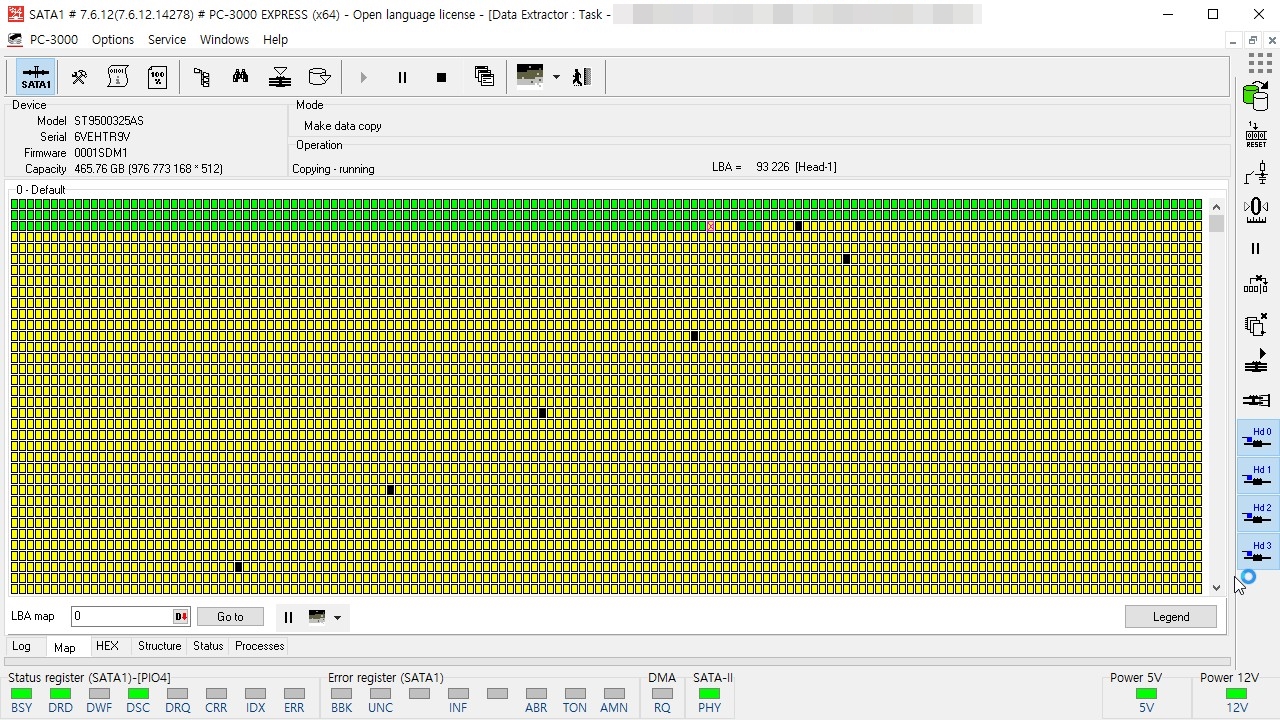Expand the map options dropdown beside Go to

pyautogui.click(x=337, y=617)
